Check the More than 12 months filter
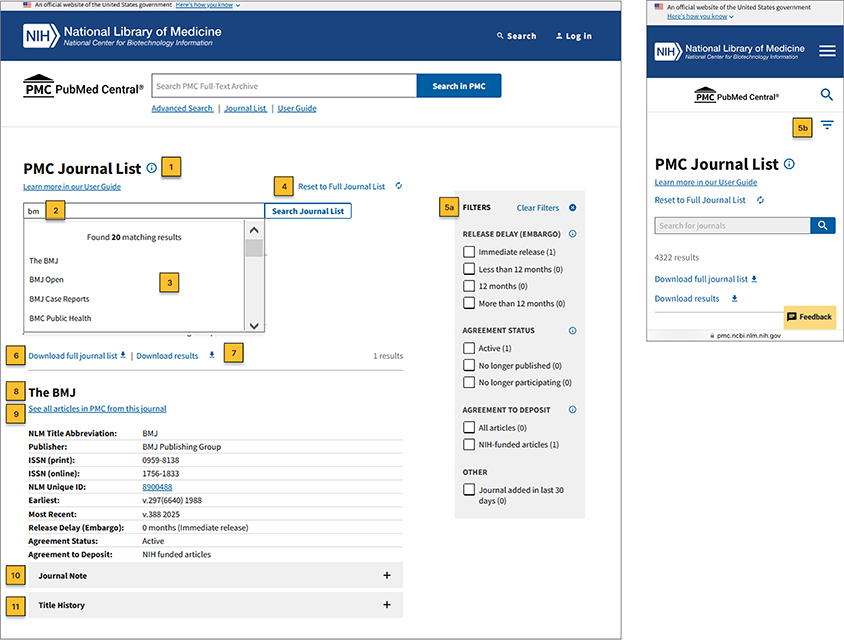844x640 pixels. coord(469,303)
